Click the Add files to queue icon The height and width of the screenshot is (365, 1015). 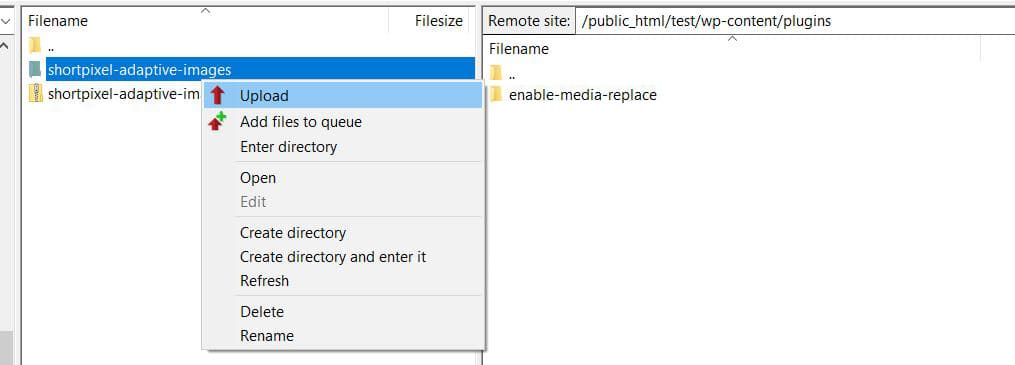tap(218, 121)
